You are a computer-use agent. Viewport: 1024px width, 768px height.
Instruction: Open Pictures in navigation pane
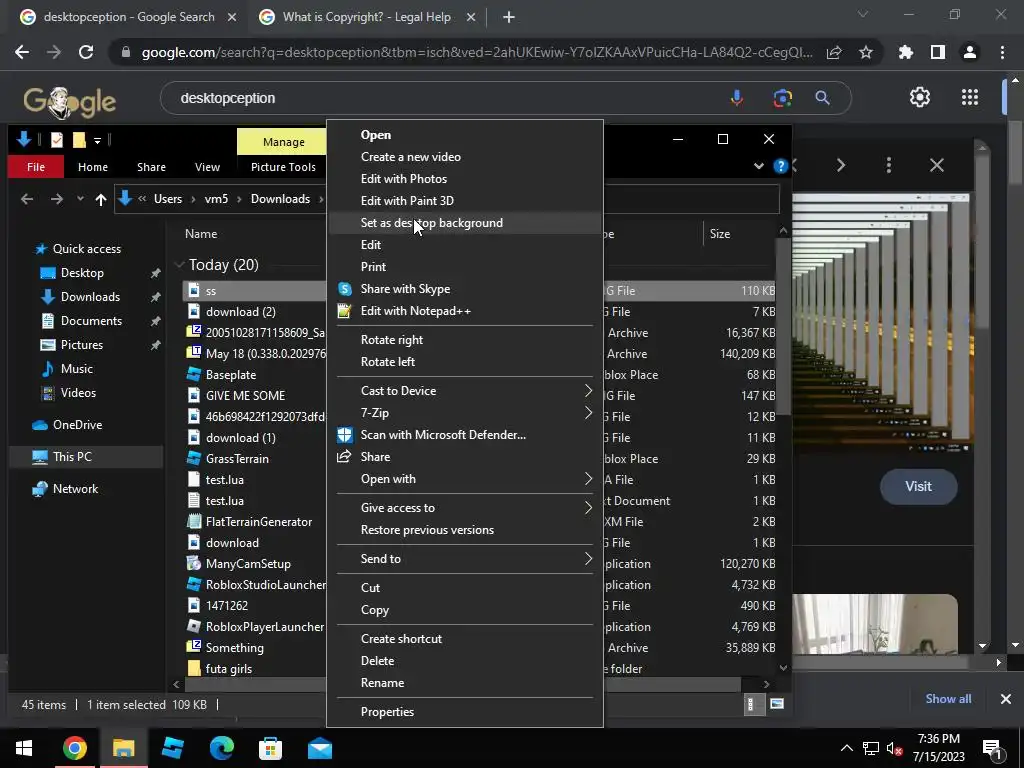click(81, 345)
